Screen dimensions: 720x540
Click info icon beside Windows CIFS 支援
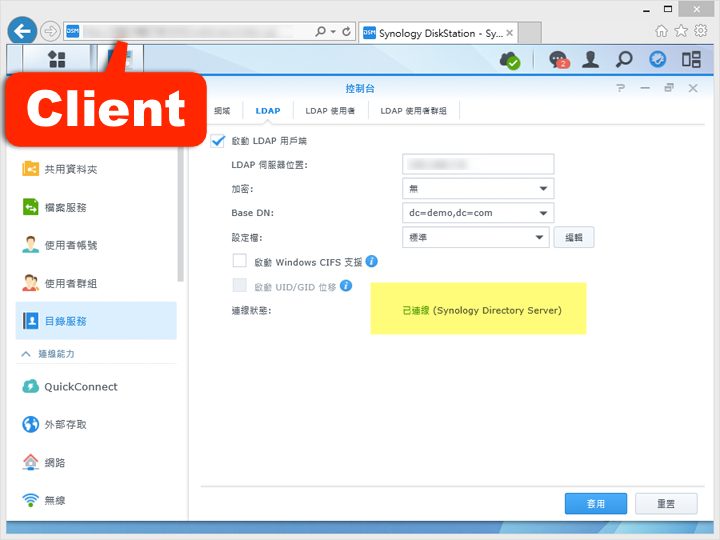click(371, 261)
